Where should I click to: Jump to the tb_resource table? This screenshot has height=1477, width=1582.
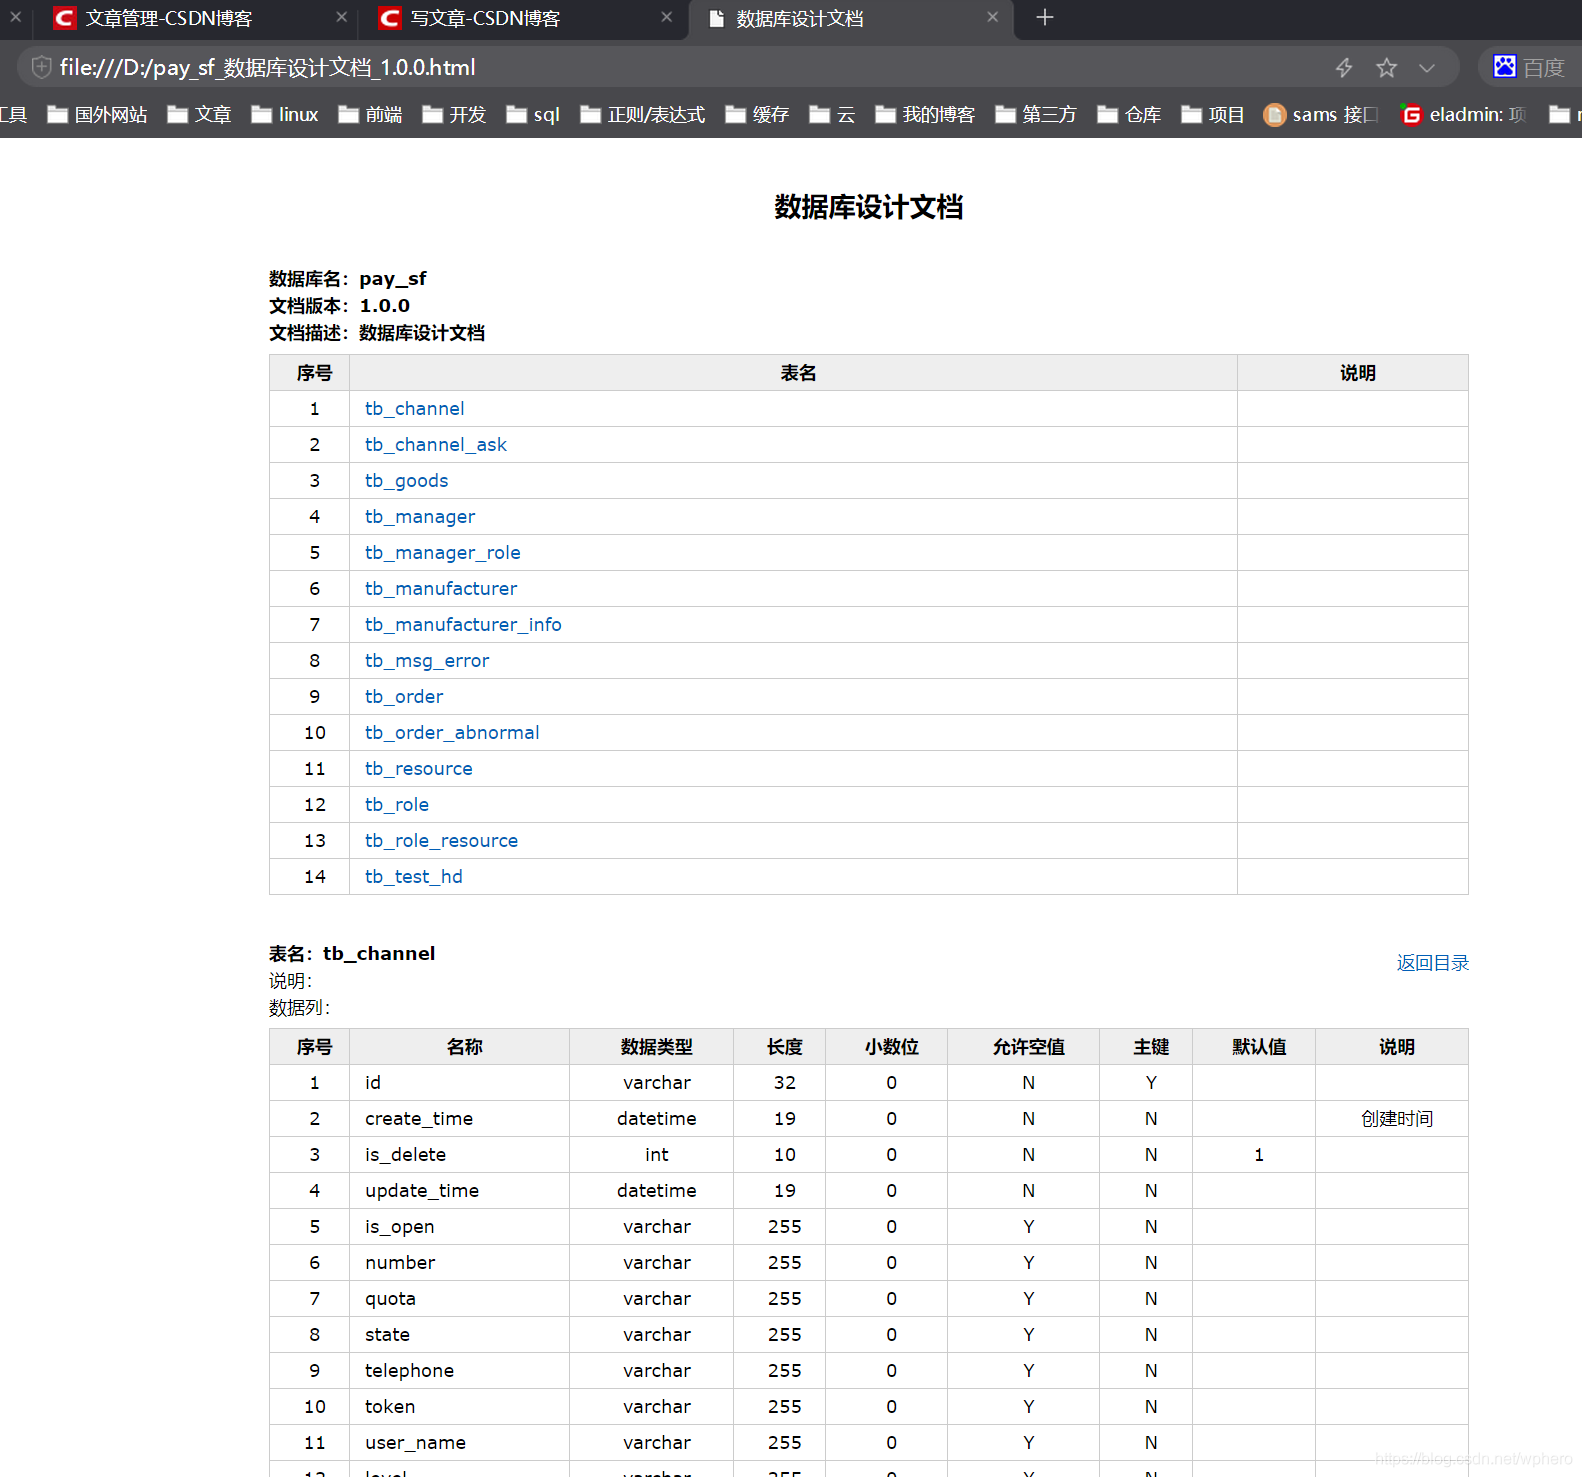(x=418, y=769)
